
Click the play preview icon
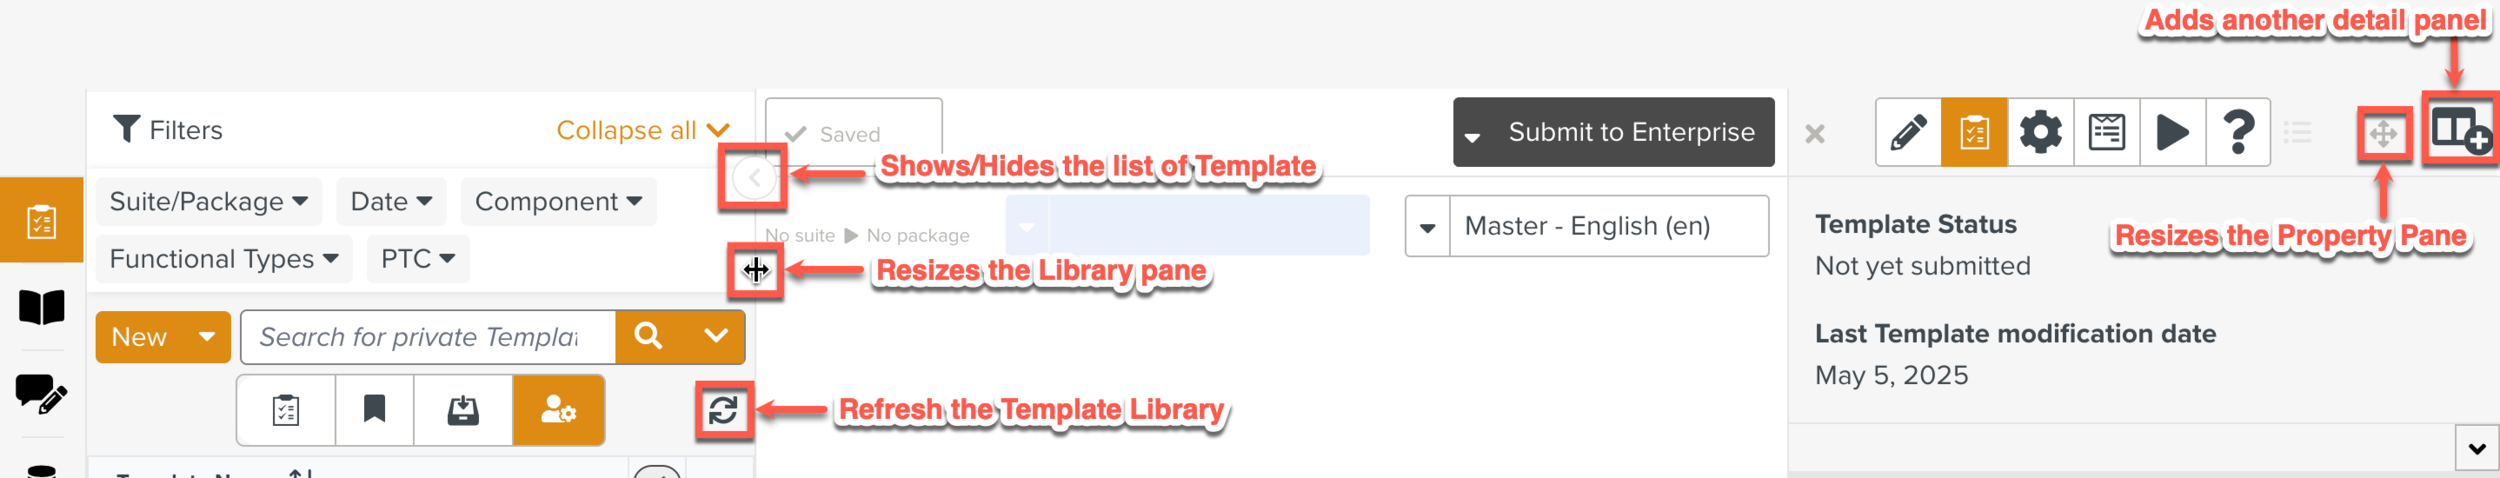pyautogui.click(x=2172, y=132)
